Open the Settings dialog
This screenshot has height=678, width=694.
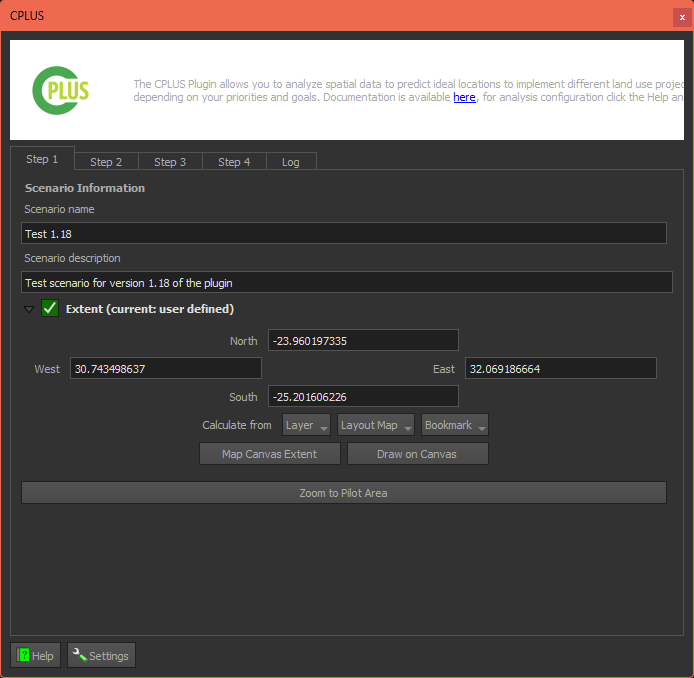click(x=101, y=655)
